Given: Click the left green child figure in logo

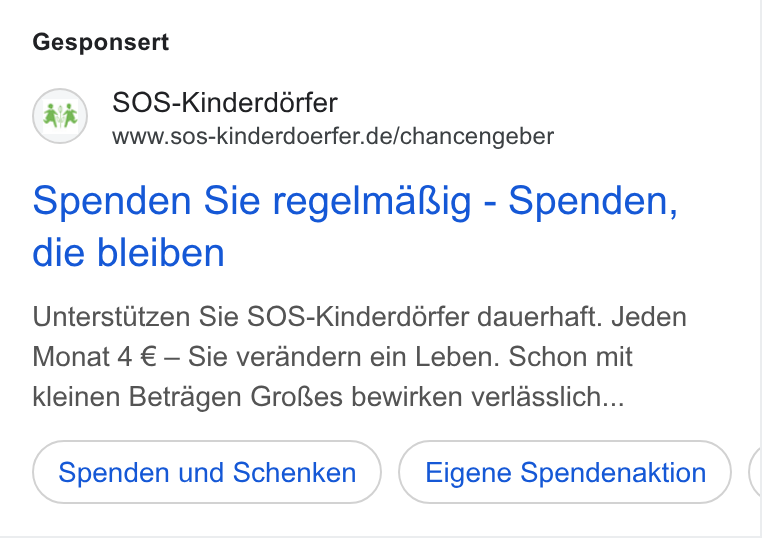Looking at the screenshot, I should (x=51, y=114).
